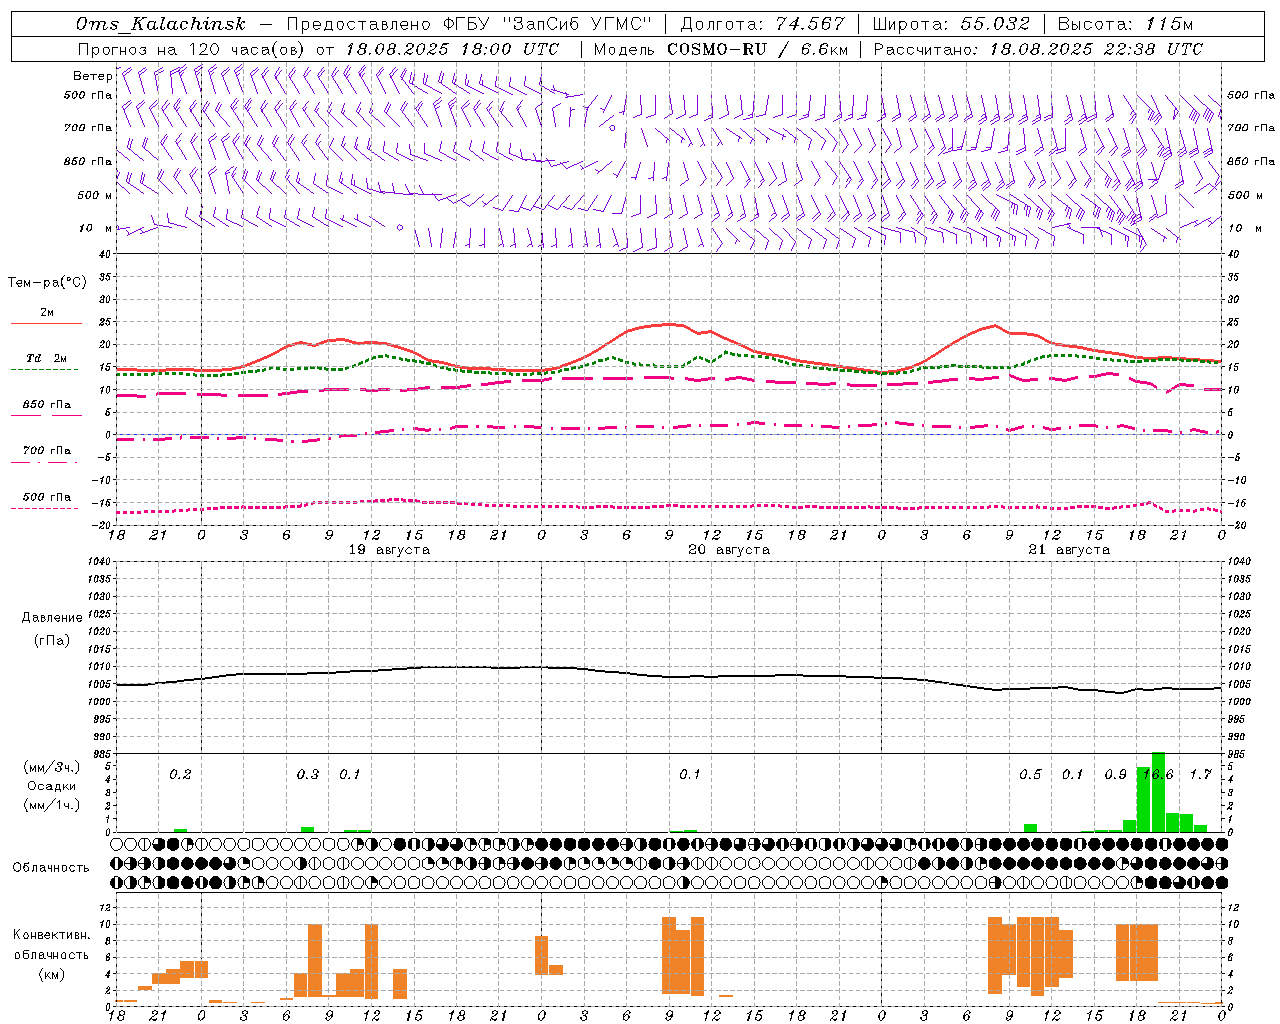The image size is (1280, 1024).
Task: Click the forecast start time 18:00 UTC
Action: (x=510, y=49)
